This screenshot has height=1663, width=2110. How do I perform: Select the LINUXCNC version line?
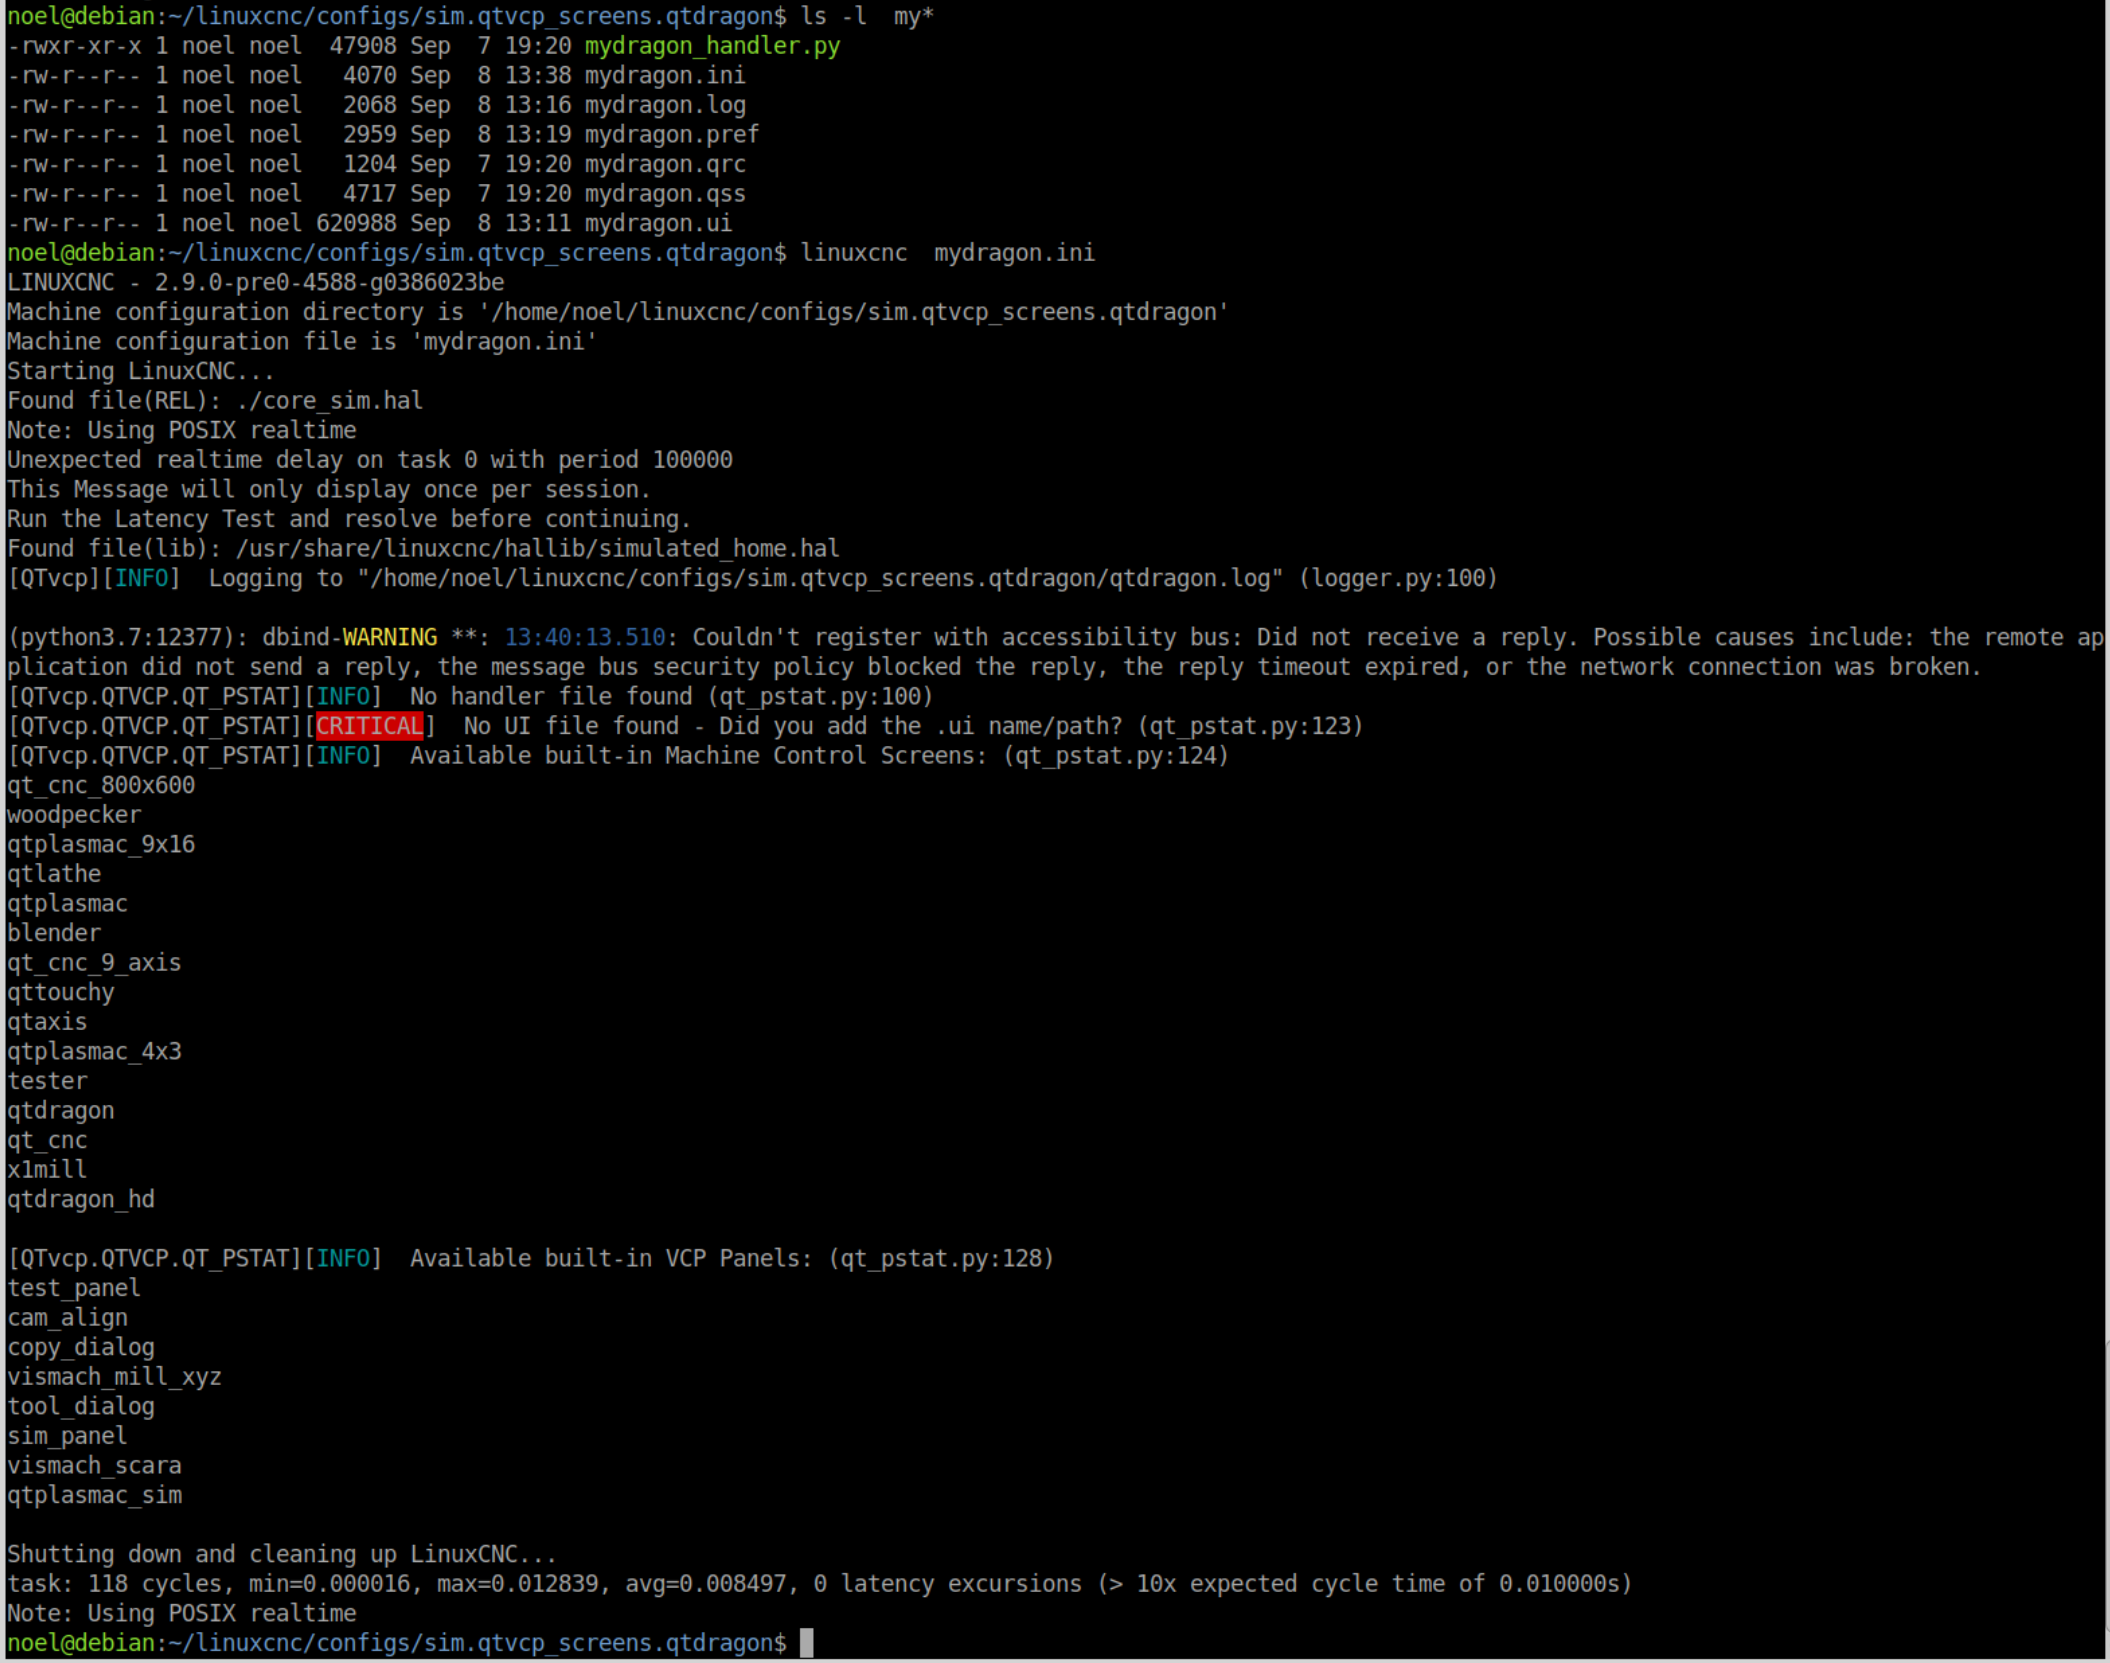pos(255,283)
